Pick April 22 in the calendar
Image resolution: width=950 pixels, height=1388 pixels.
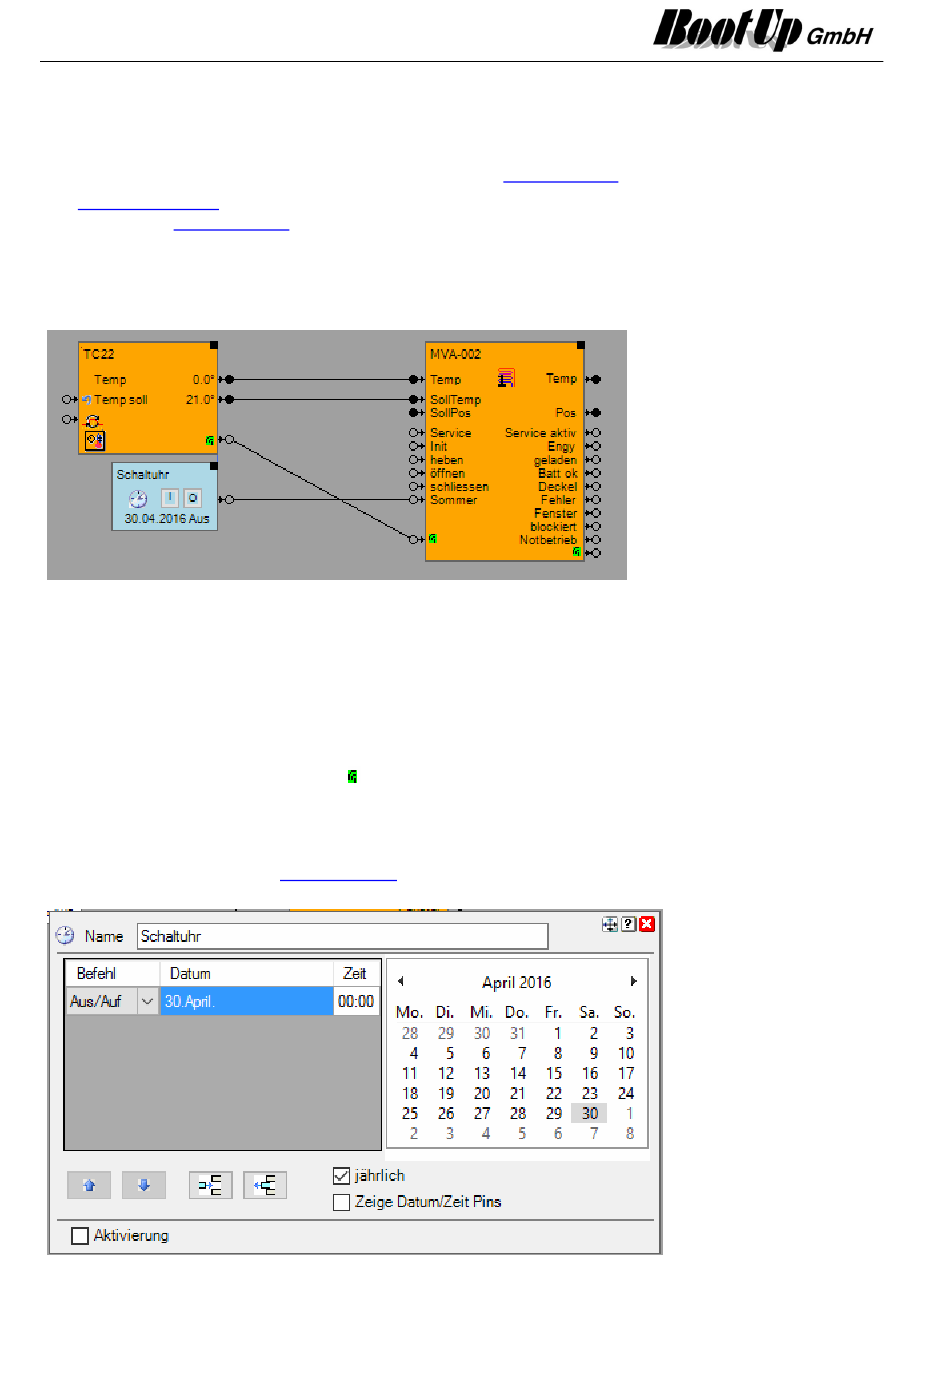554,1093
